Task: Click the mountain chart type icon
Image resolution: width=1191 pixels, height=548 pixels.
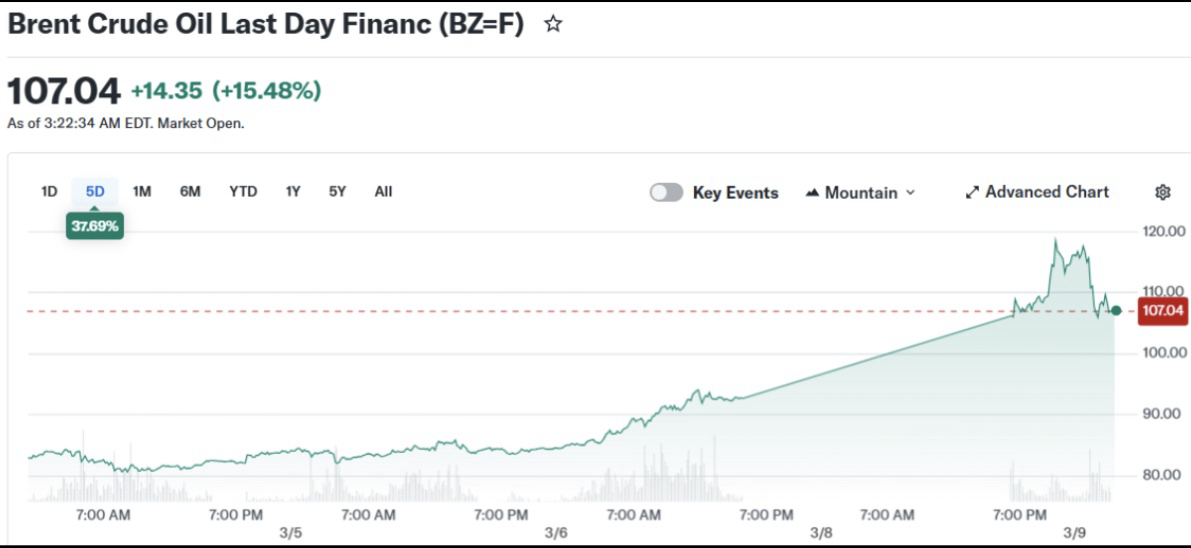Action: click(x=812, y=192)
